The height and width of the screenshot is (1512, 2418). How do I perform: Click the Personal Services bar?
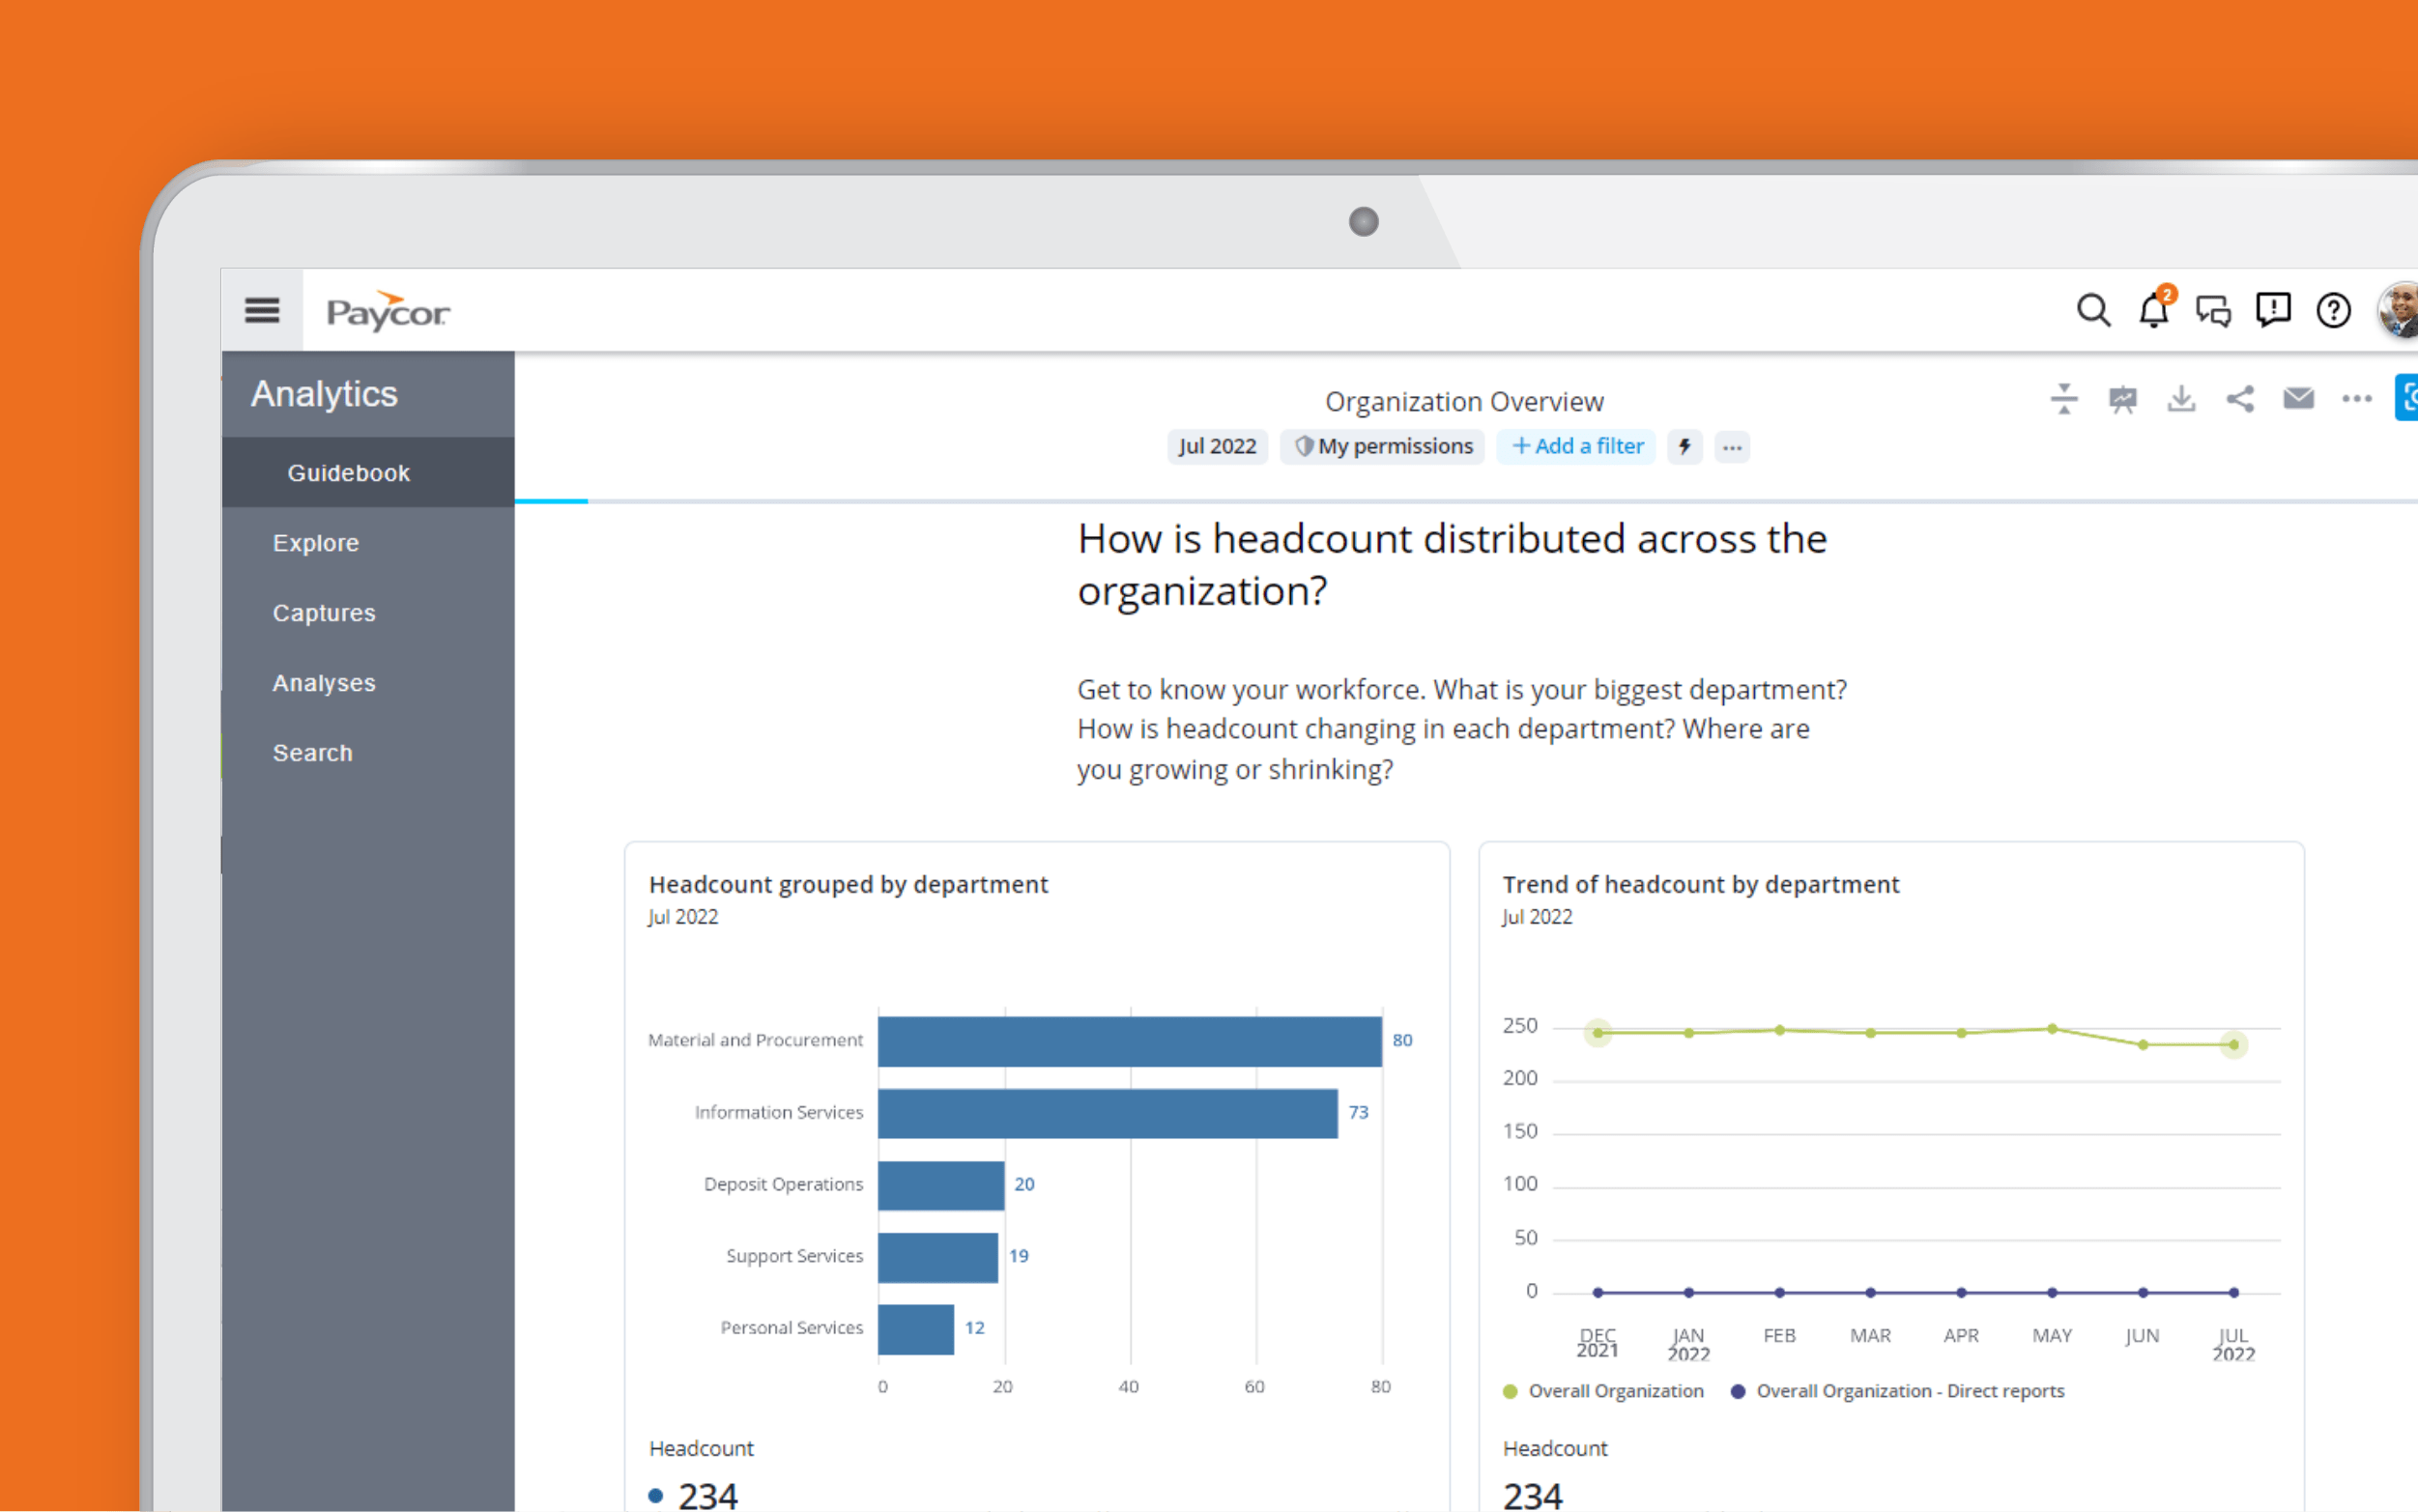pos(916,1329)
